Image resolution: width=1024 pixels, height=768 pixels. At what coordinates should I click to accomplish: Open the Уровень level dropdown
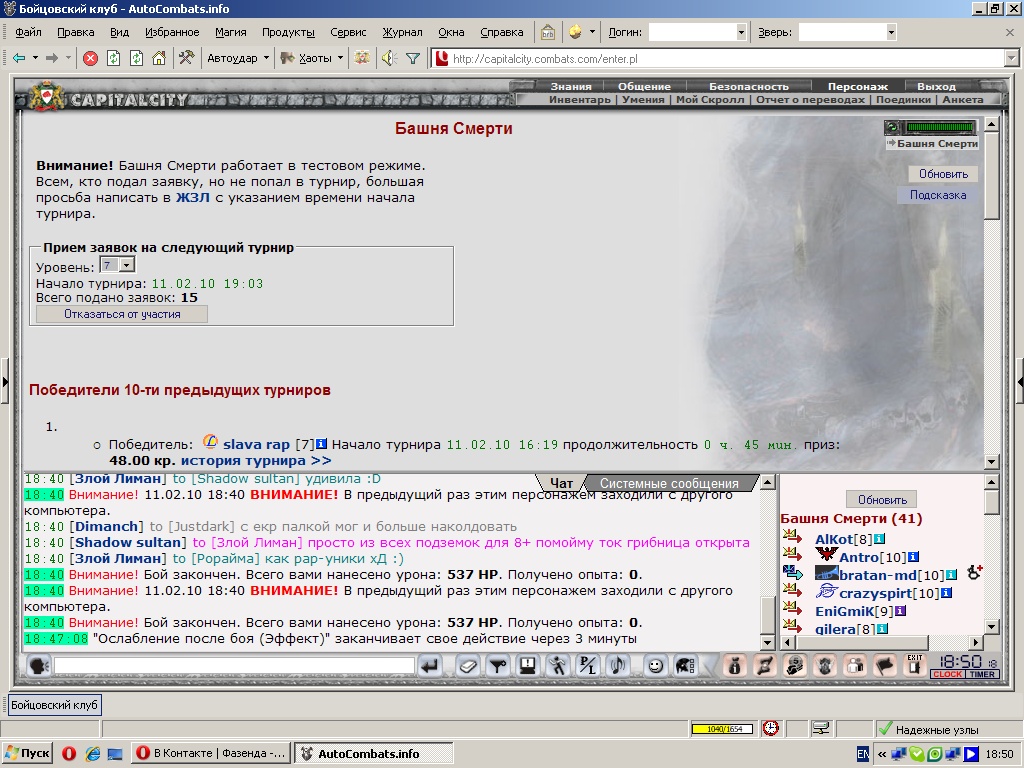127,264
